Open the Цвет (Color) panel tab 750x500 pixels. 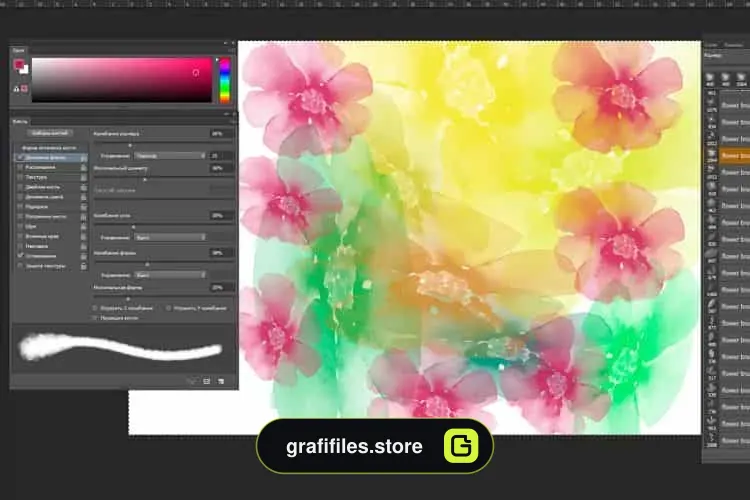click(18, 50)
